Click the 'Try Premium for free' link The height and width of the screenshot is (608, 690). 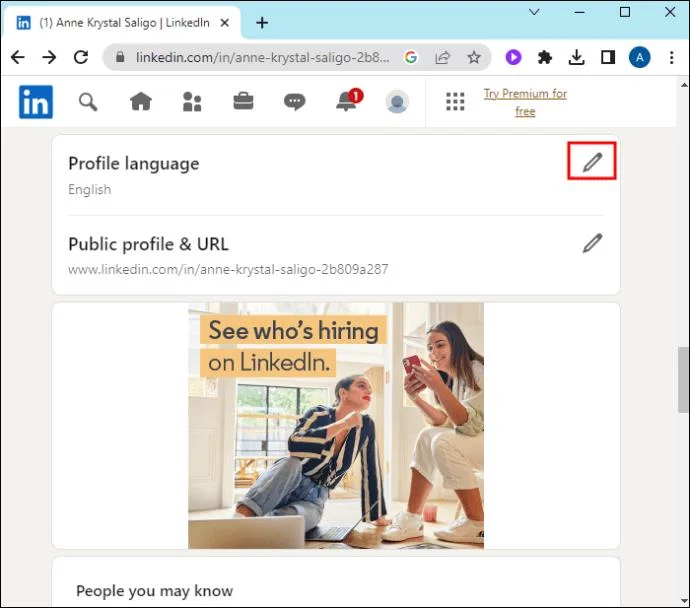(x=525, y=102)
